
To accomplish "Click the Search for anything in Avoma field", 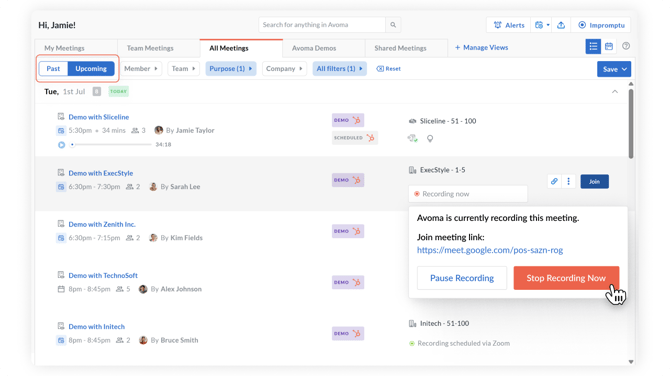I will (322, 25).
